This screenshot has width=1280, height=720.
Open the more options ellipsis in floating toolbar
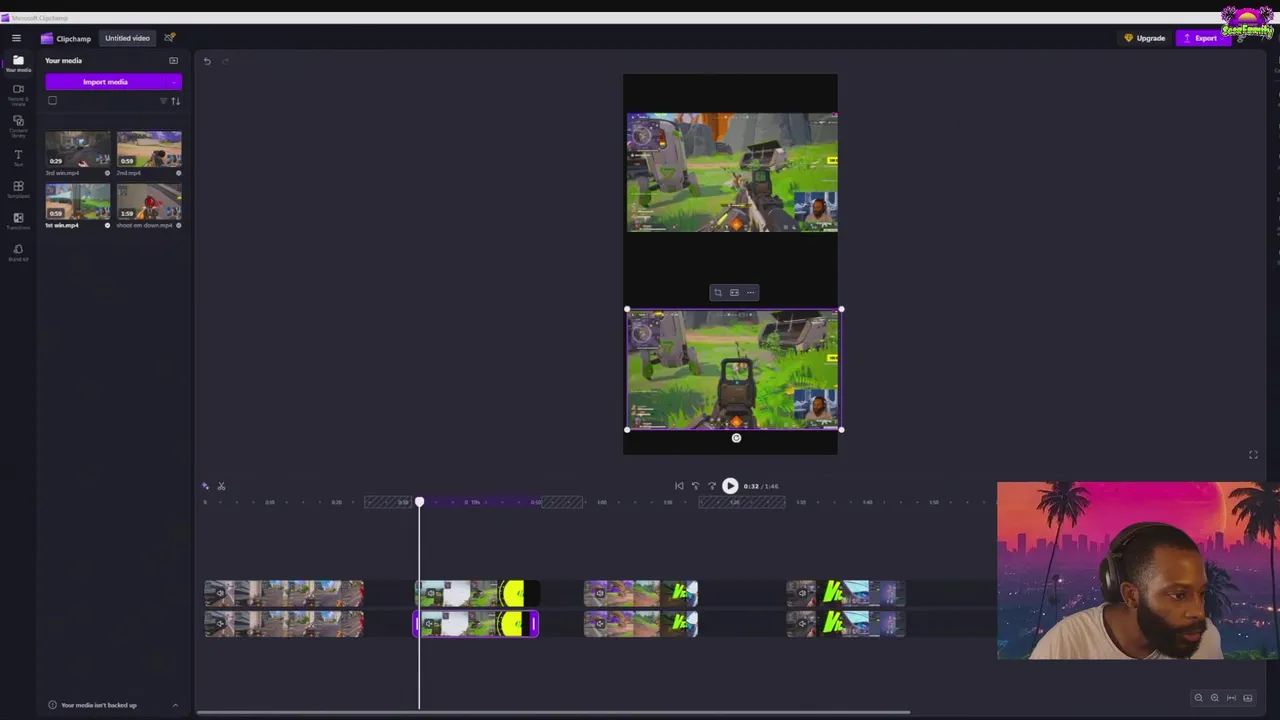[x=751, y=293]
